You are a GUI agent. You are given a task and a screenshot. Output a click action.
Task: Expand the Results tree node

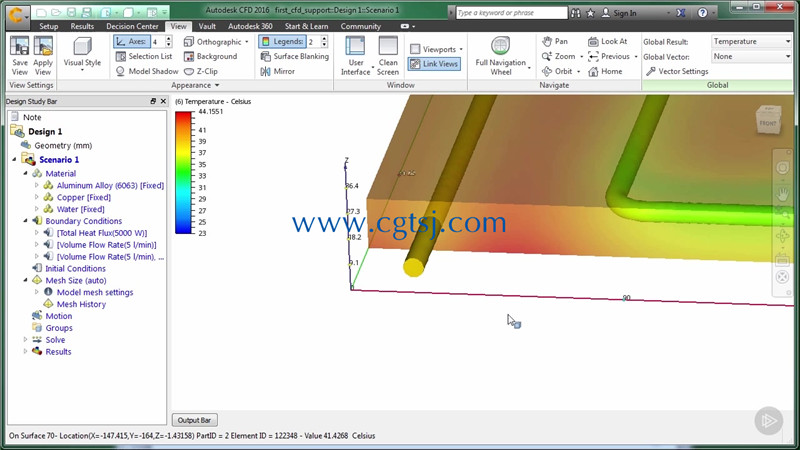tap(26, 352)
